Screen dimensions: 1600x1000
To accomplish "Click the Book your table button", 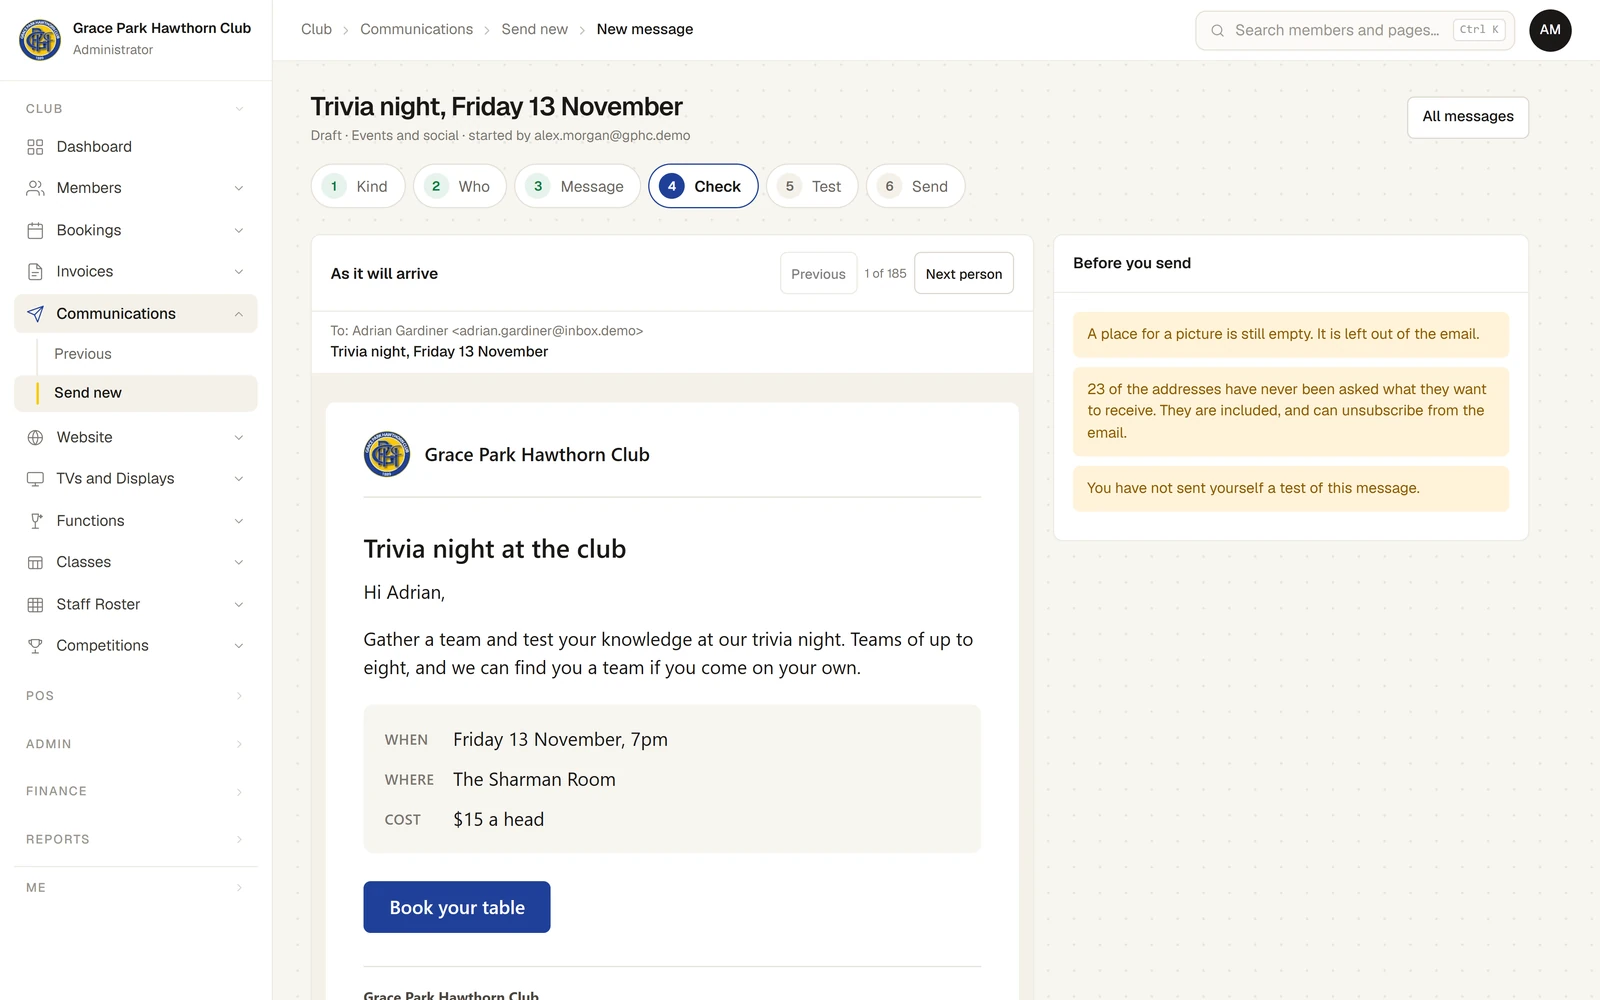I will point(457,907).
